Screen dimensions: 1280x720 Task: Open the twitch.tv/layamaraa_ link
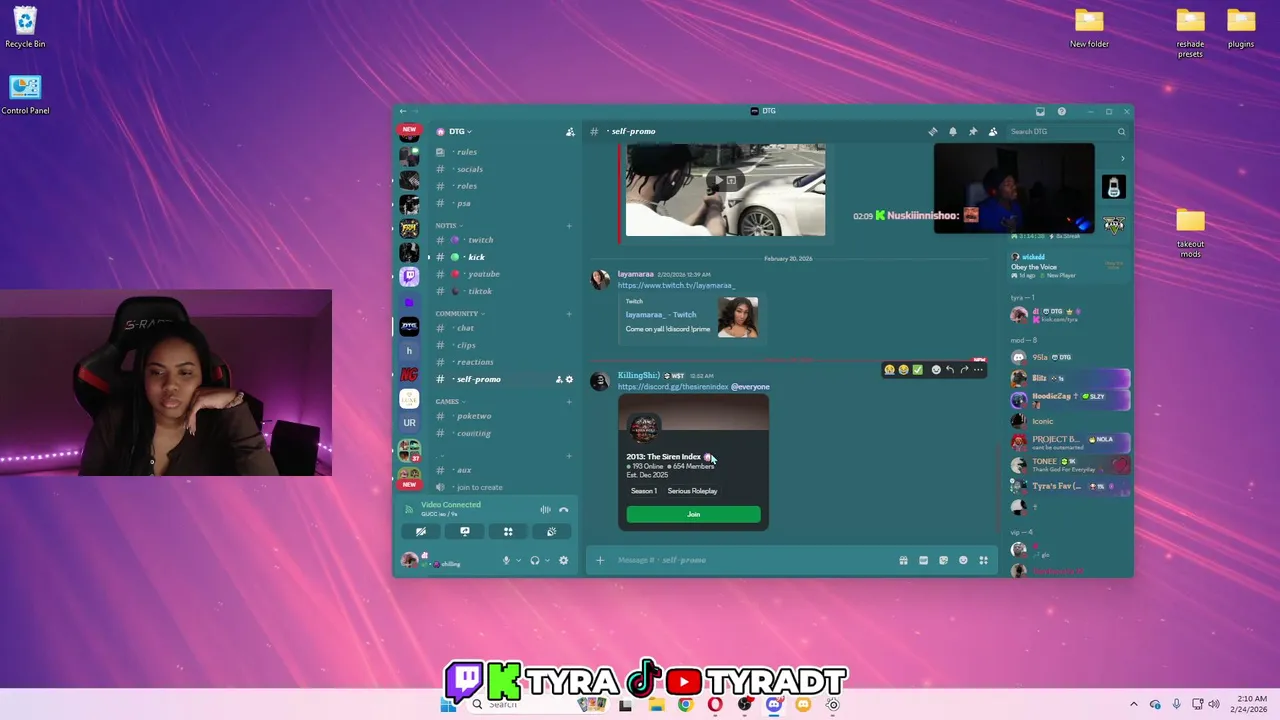point(676,285)
